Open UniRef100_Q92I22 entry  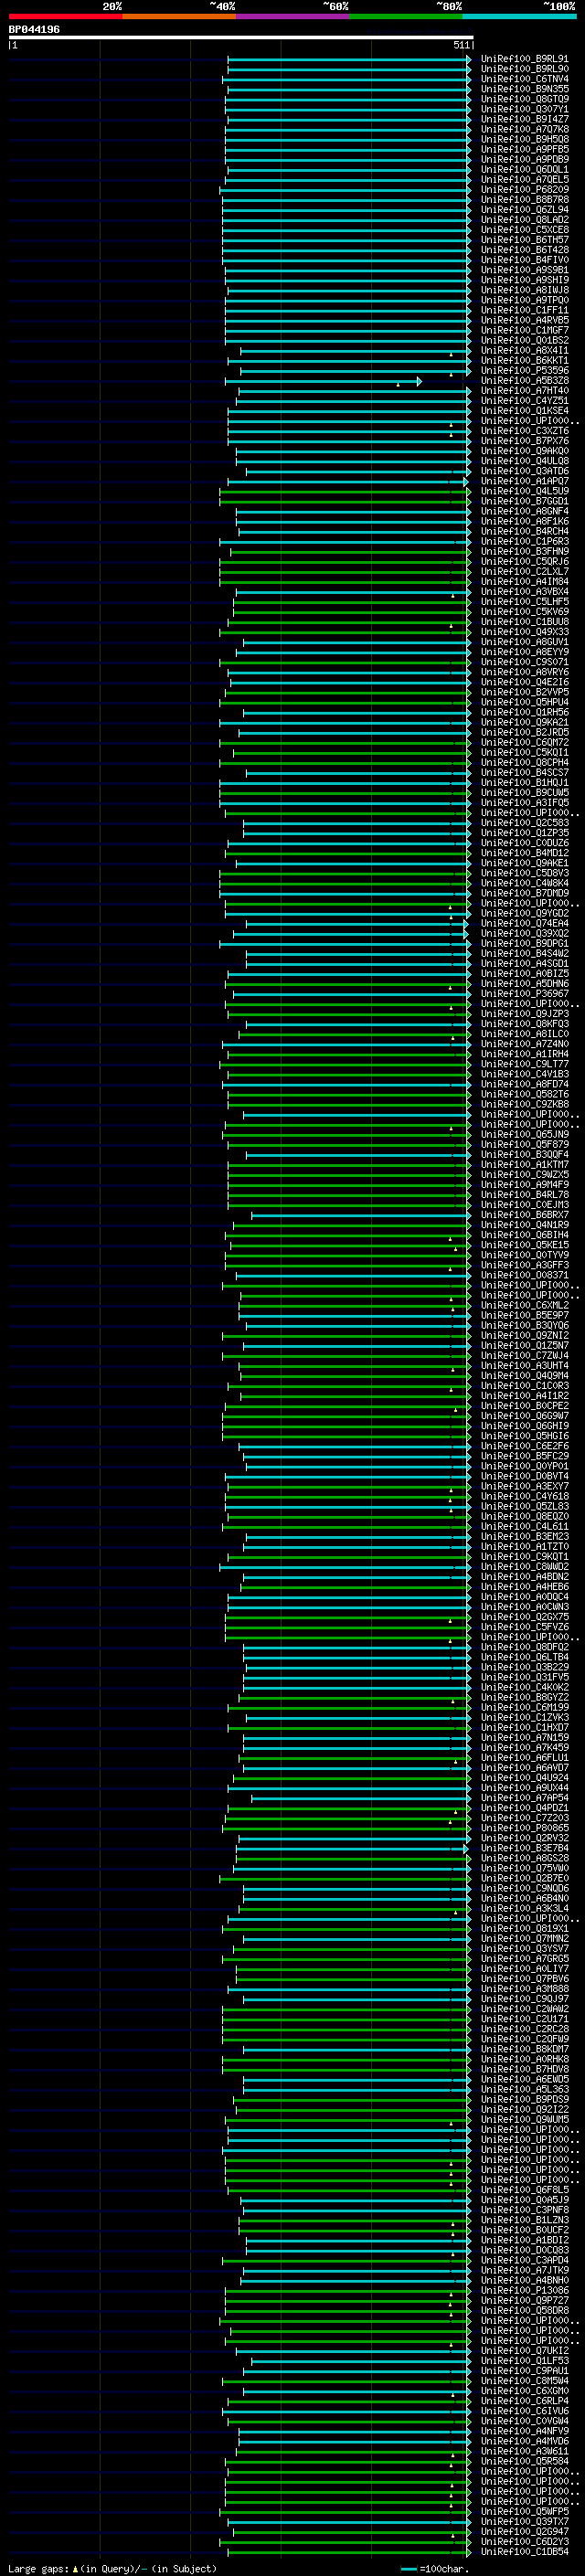coord(524,2109)
